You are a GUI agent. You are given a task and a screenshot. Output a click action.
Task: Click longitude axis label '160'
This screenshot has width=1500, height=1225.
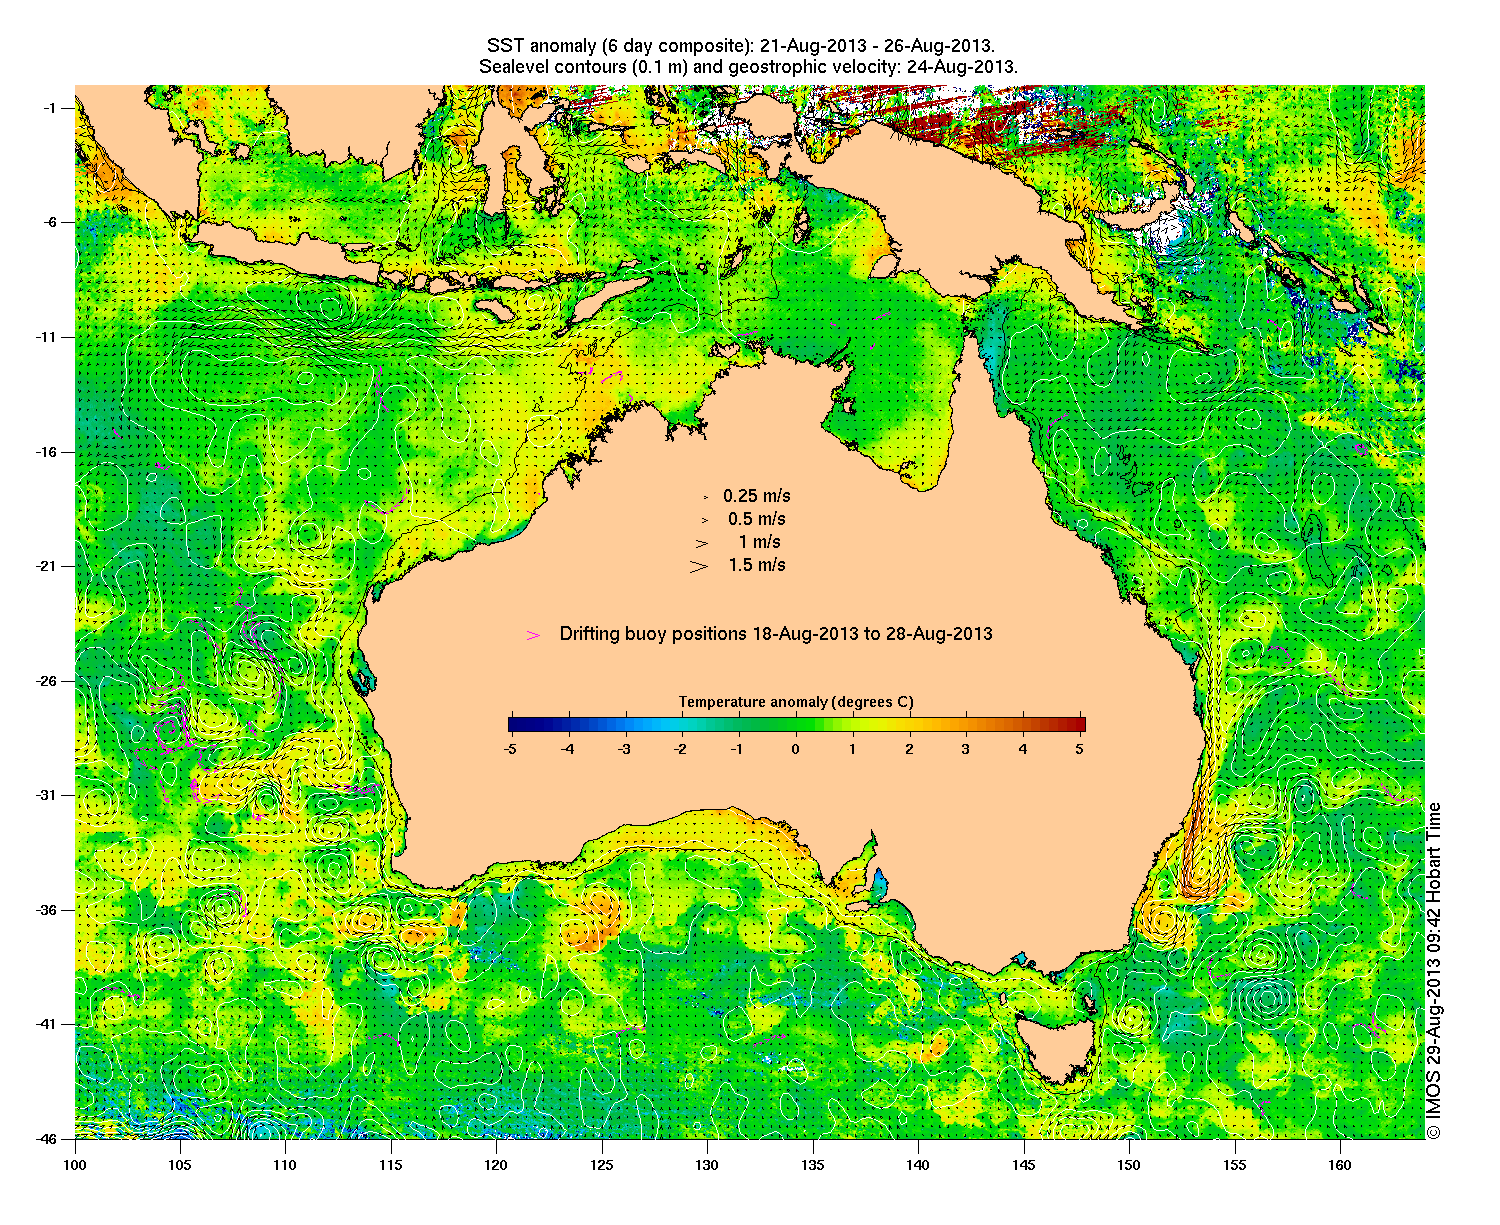tap(1339, 1165)
